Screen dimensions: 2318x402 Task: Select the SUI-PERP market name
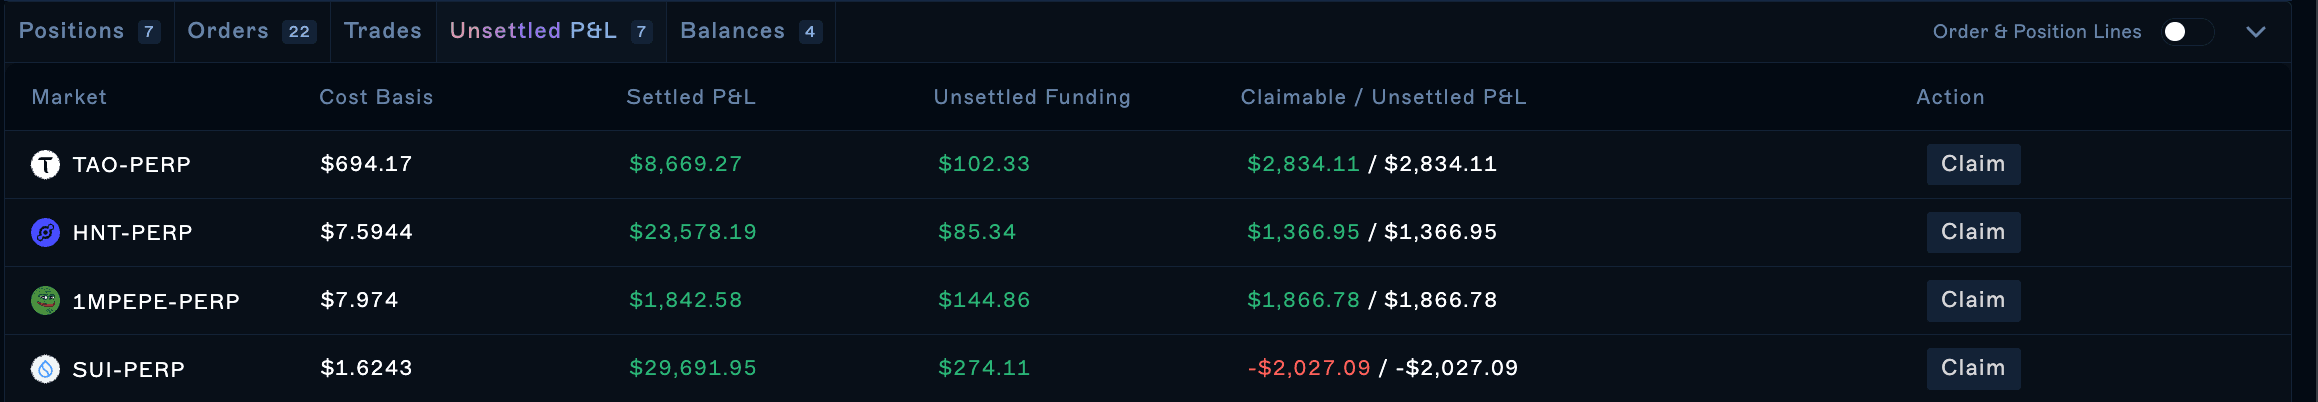[129, 370]
